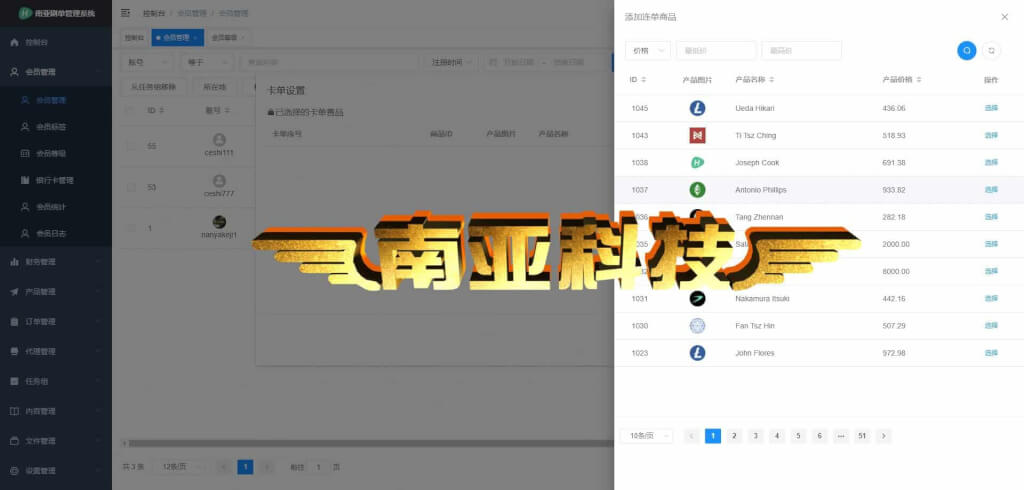Click the avatar icon of ceshi111
Viewport: 1024px width, 490px height.
click(x=219, y=139)
